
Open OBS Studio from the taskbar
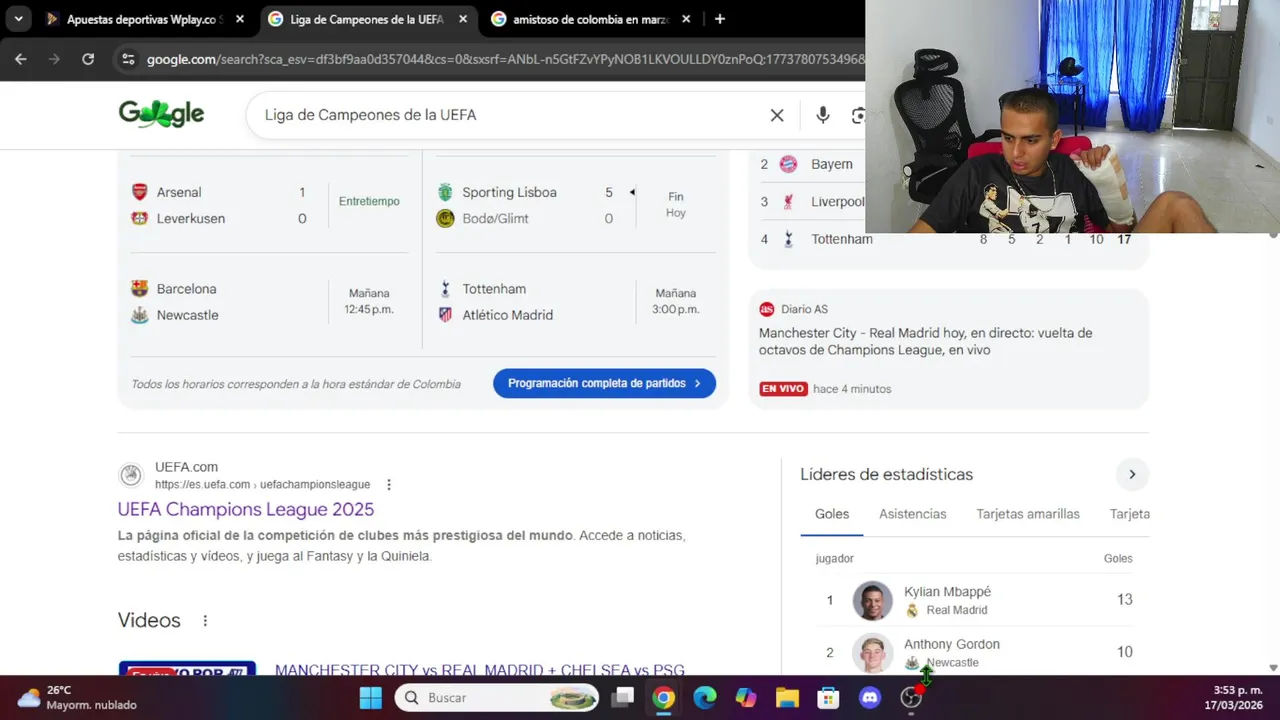[911, 698]
